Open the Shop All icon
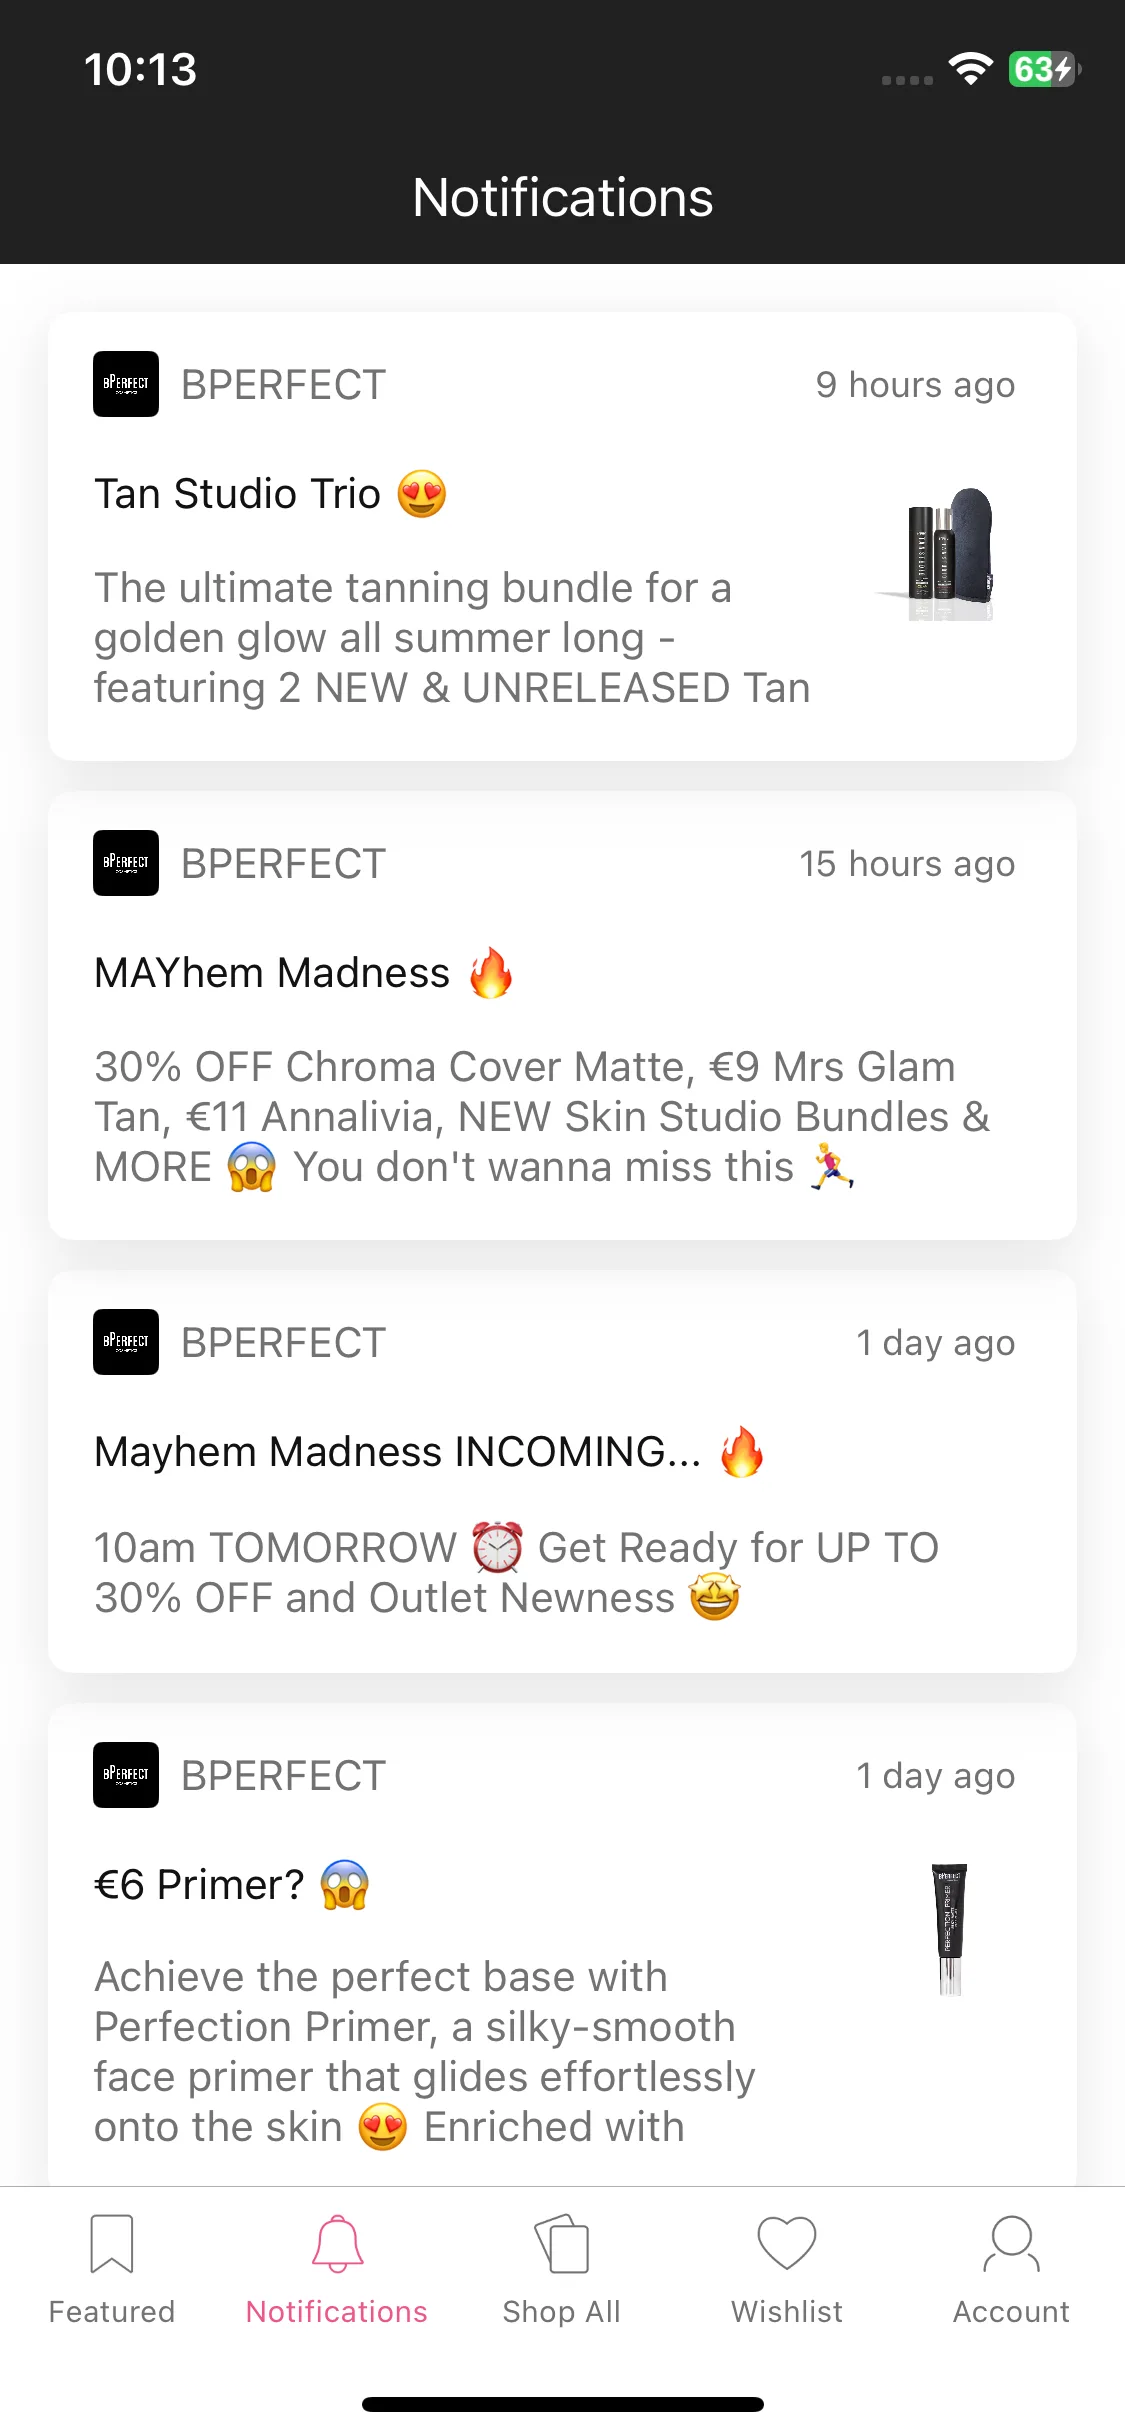Viewport: 1125px width, 2436px height. (562, 2244)
